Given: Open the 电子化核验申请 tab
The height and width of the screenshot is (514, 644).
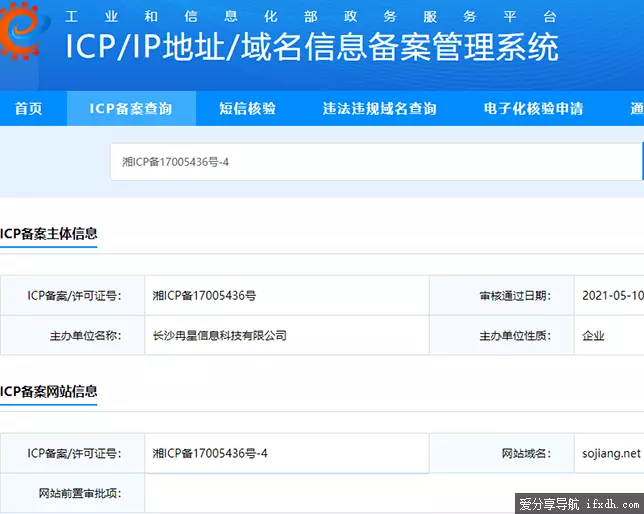Looking at the screenshot, I should 533,109.
